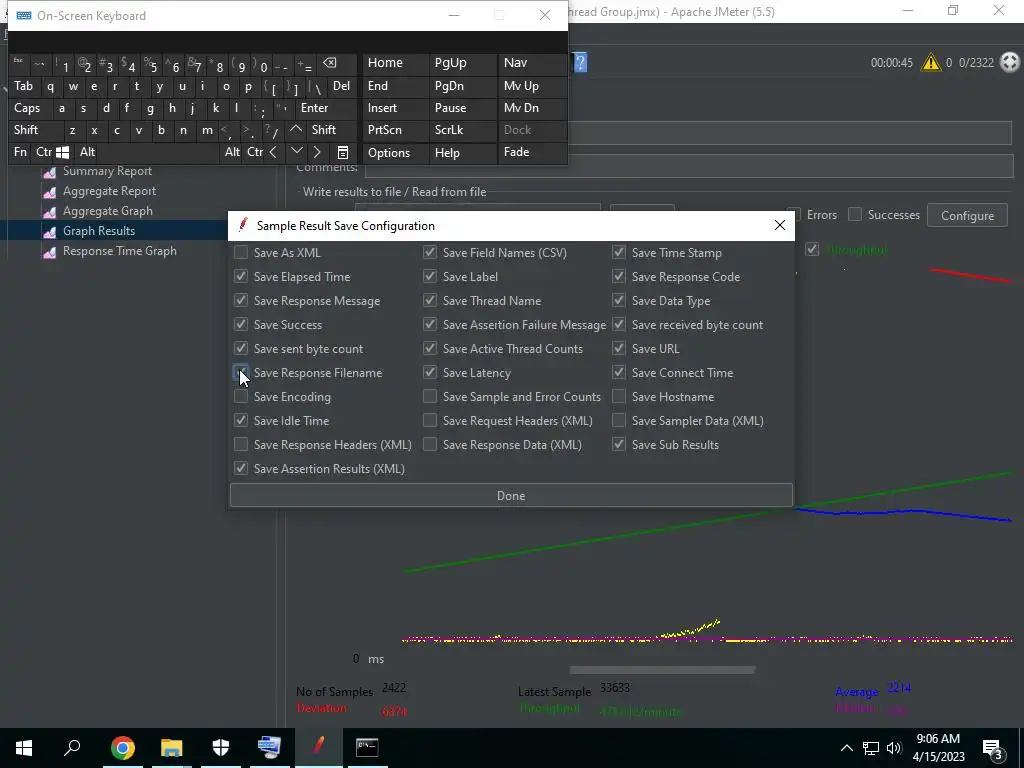Toggle Throughput graph line checkbox

point(812,249)
